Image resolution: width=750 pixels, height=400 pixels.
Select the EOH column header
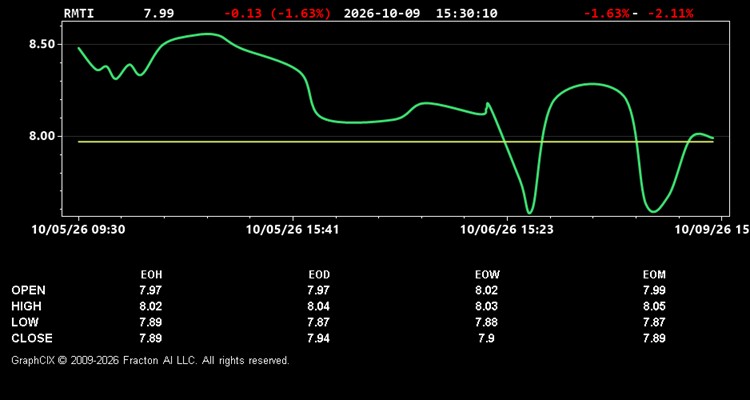[151, 275]
